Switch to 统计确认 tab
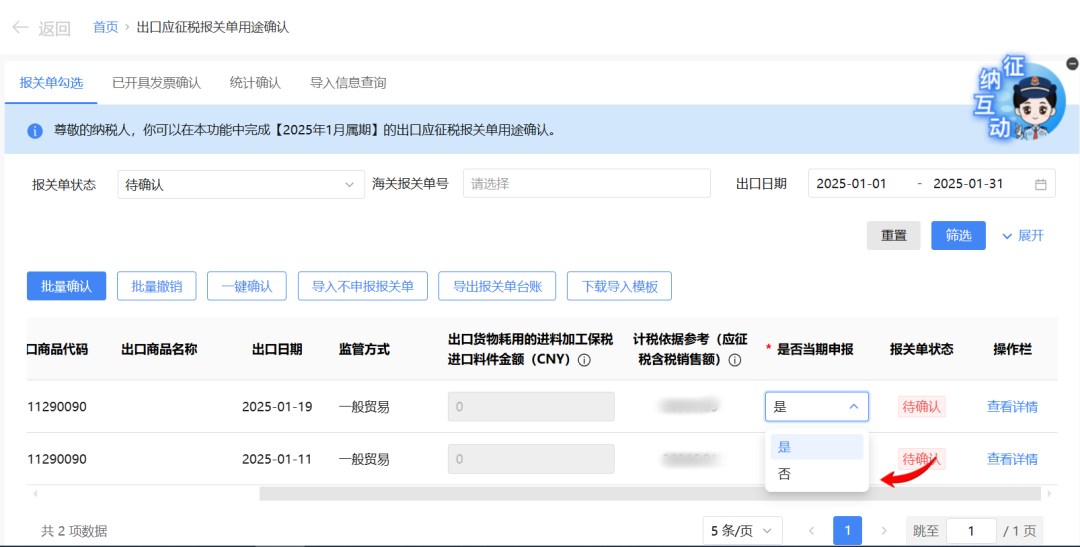The image size is (1080, 547). tap(255, 83)
